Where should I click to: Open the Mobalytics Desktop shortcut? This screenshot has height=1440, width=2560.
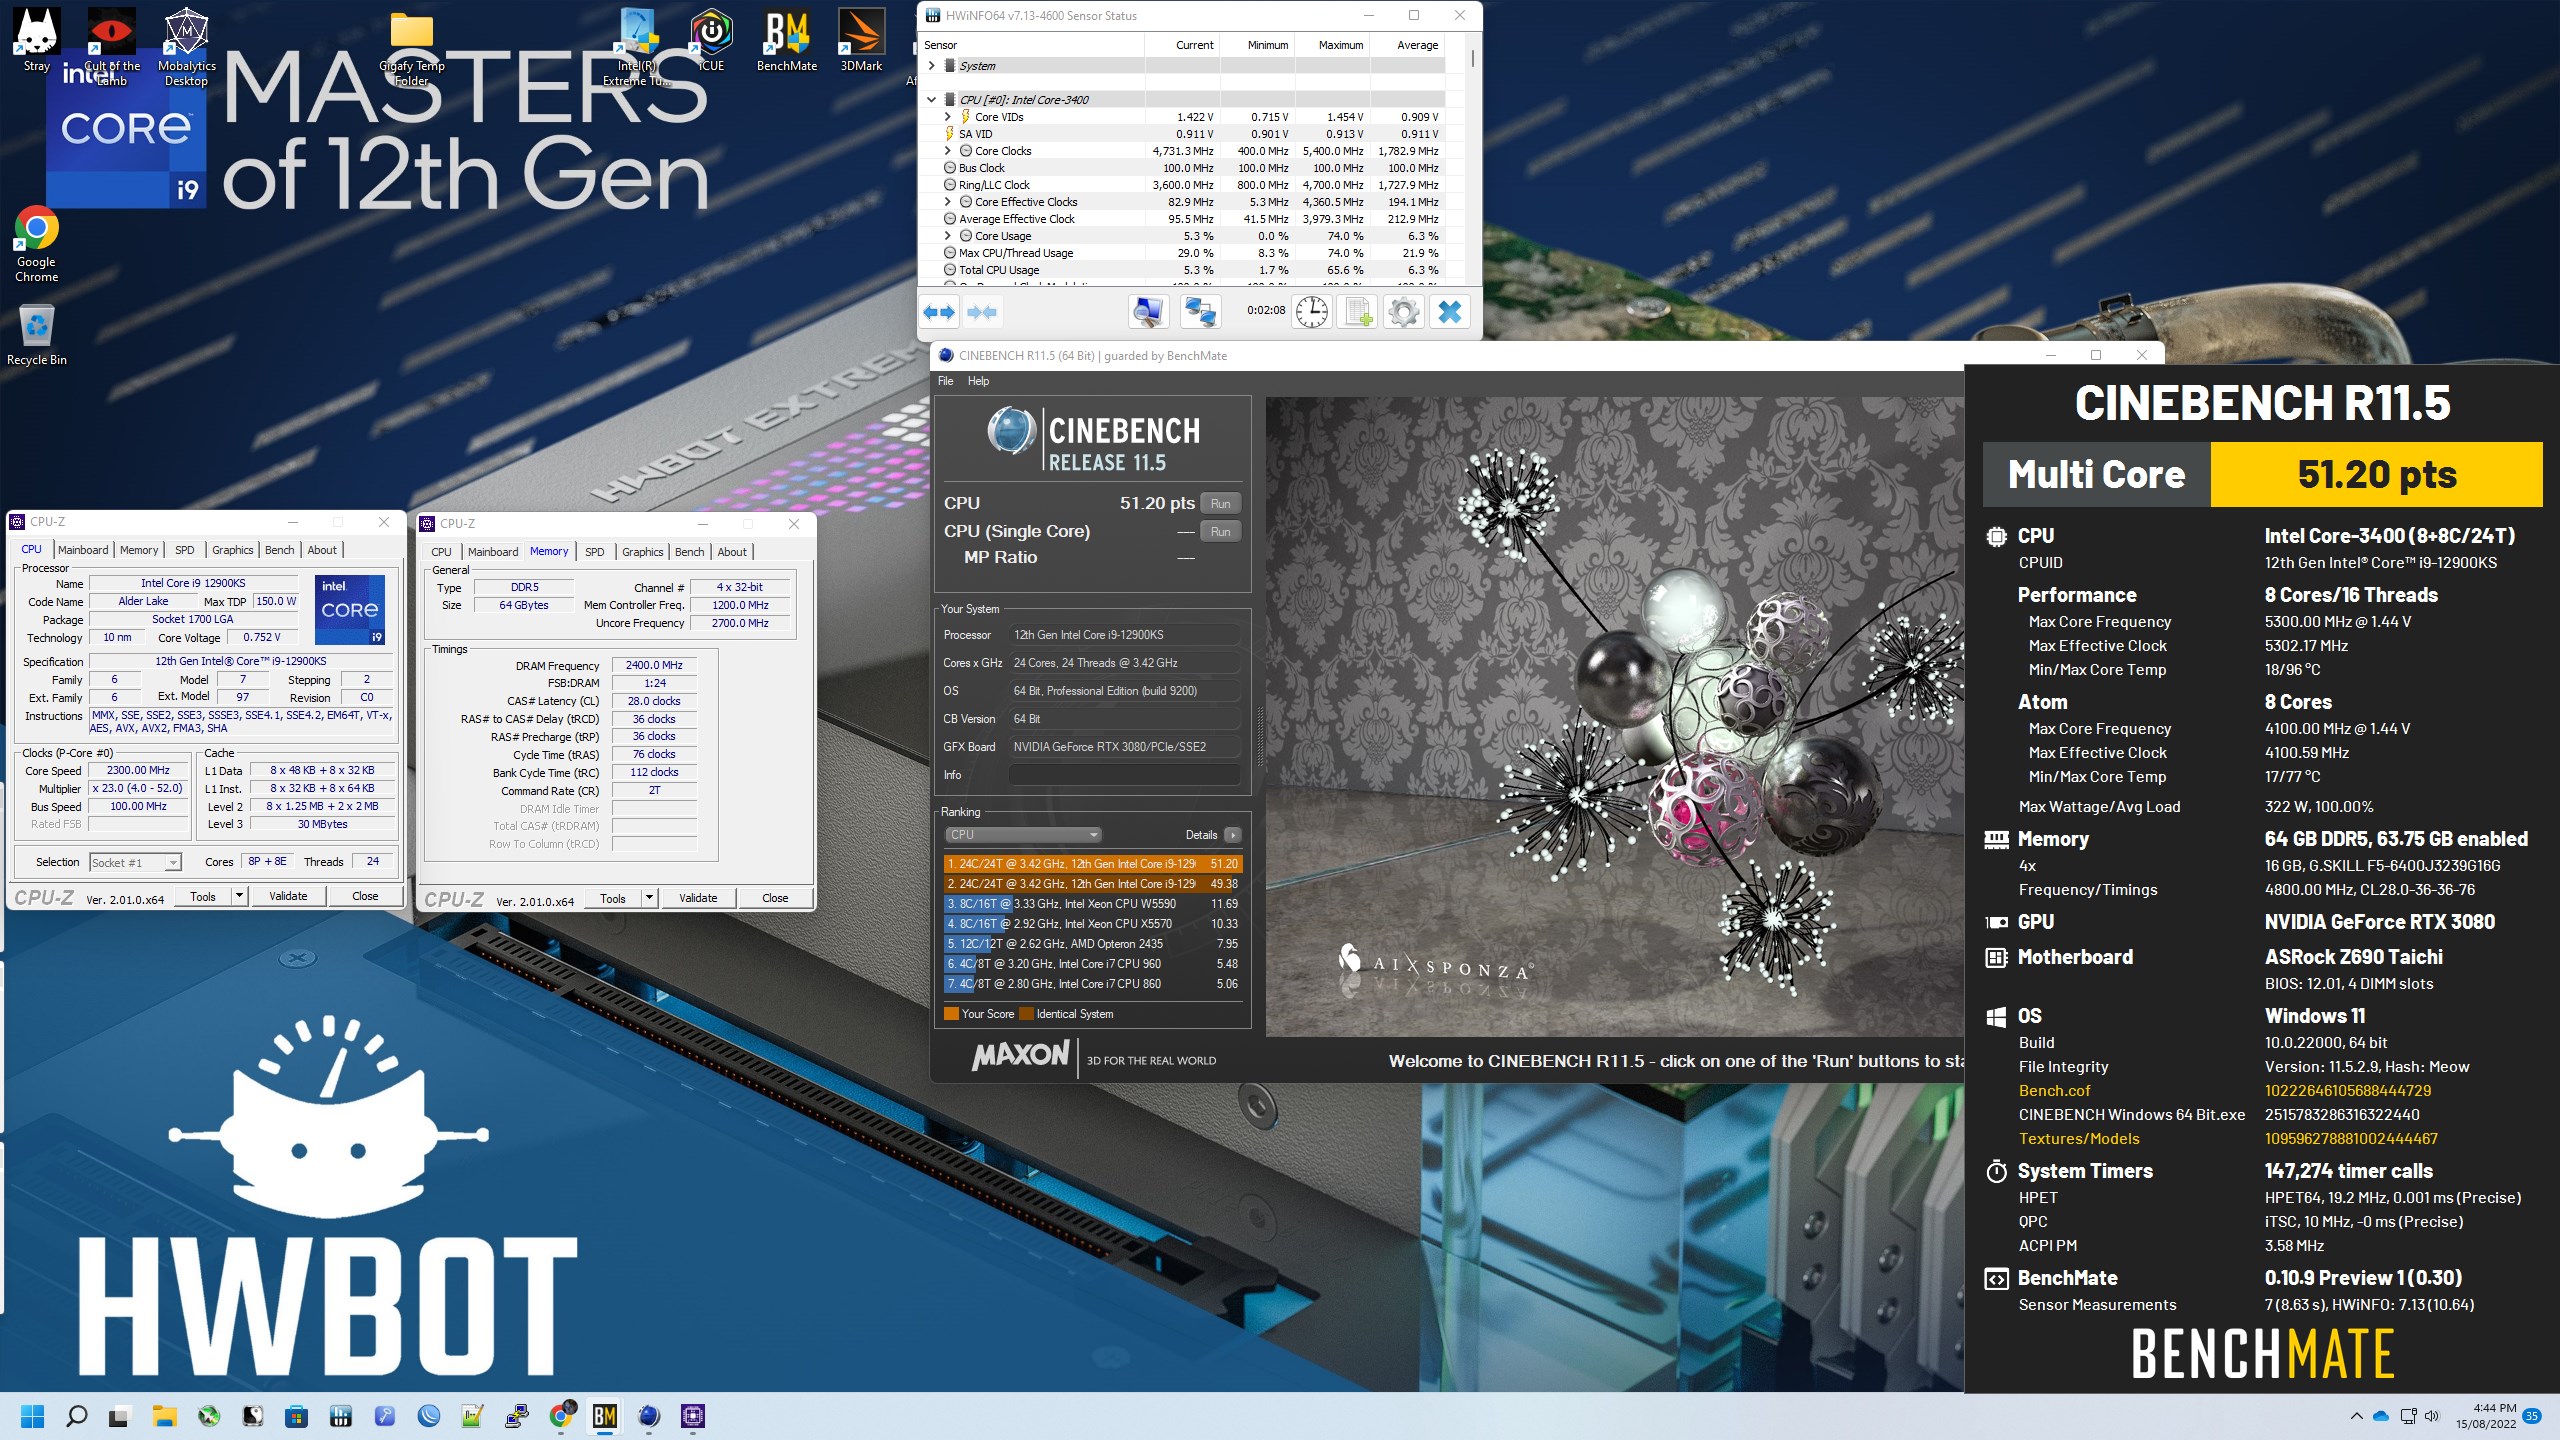(186, 46)
